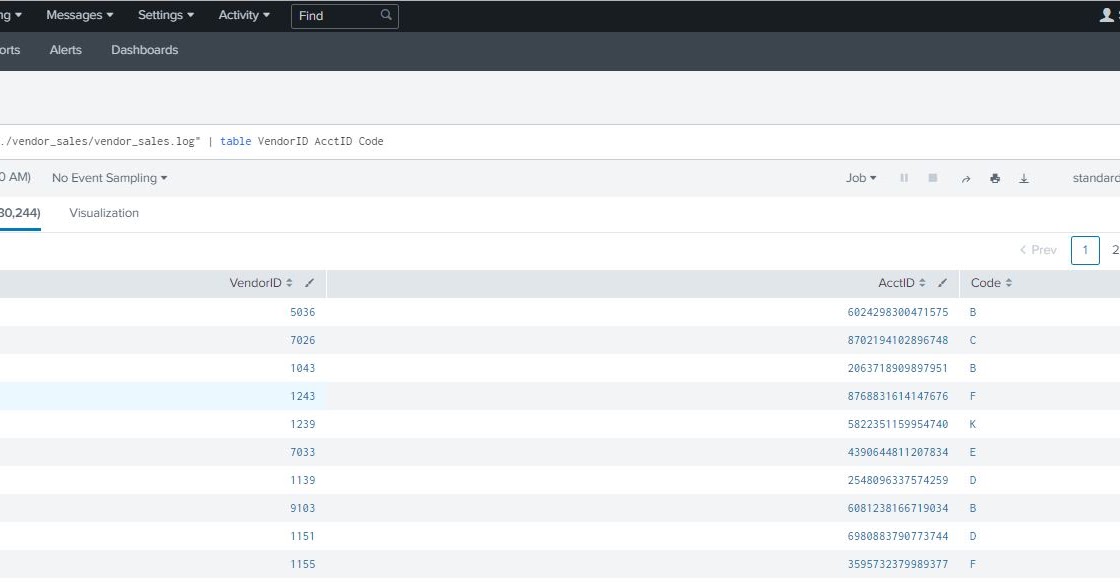This screenshot has height=588, width=1120.
Task: Export the search results
Action: click(1023, 177)
